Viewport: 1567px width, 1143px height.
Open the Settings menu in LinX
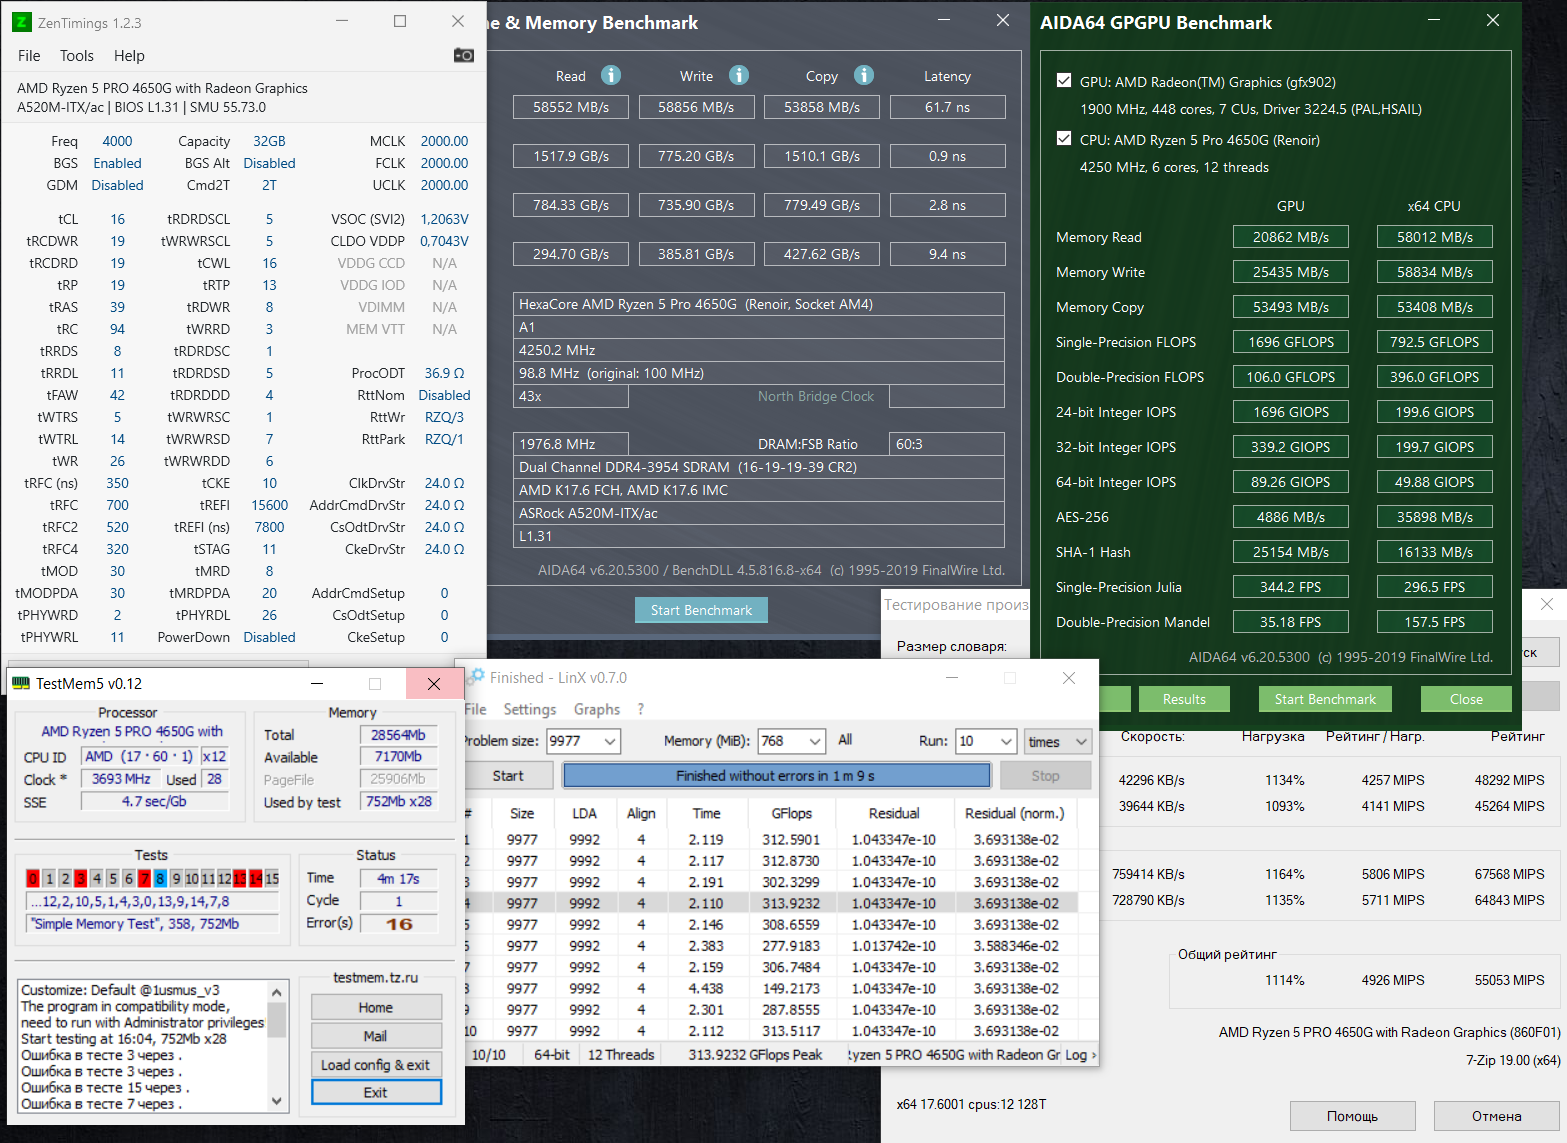tap(530, 709)
